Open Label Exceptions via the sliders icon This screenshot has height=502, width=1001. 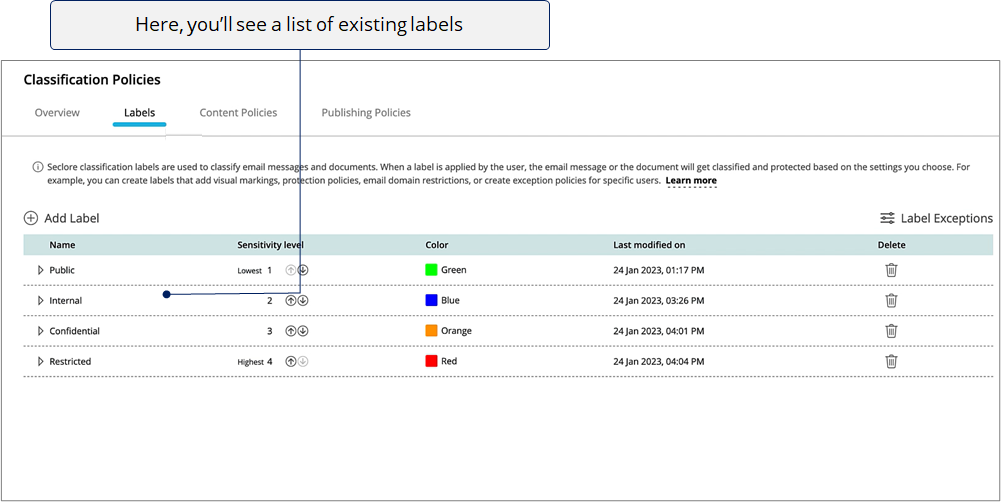[x=887, y=218]
